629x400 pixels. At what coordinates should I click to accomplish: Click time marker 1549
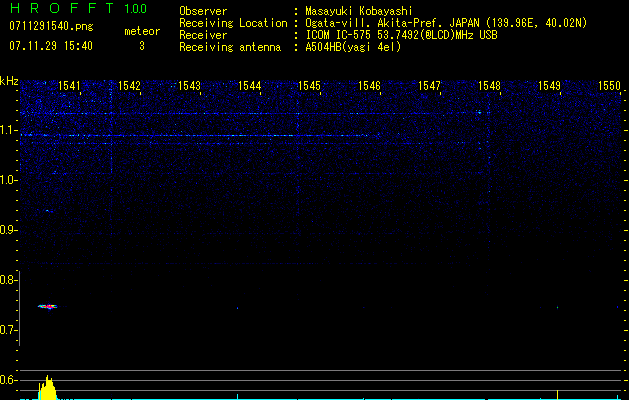[549, 85]
